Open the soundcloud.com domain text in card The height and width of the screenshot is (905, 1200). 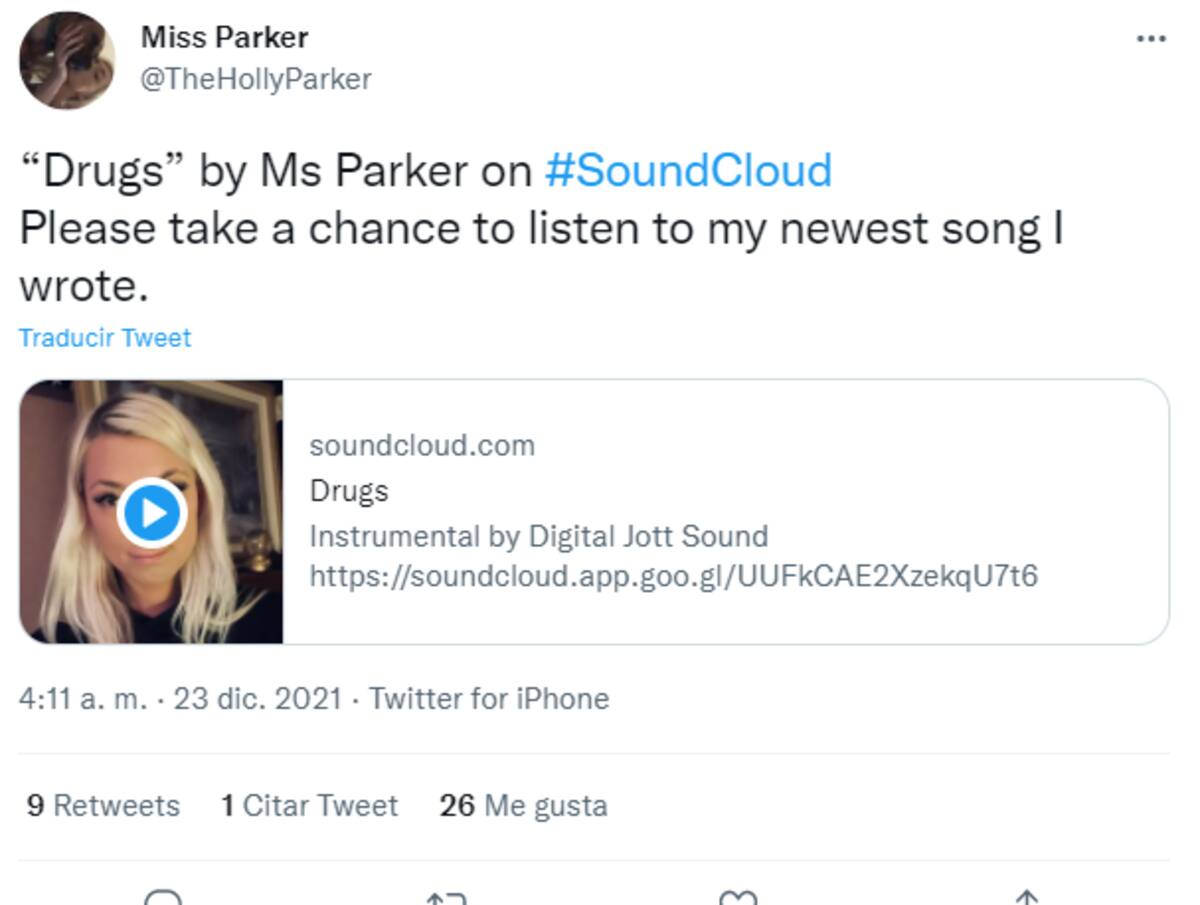422,445
